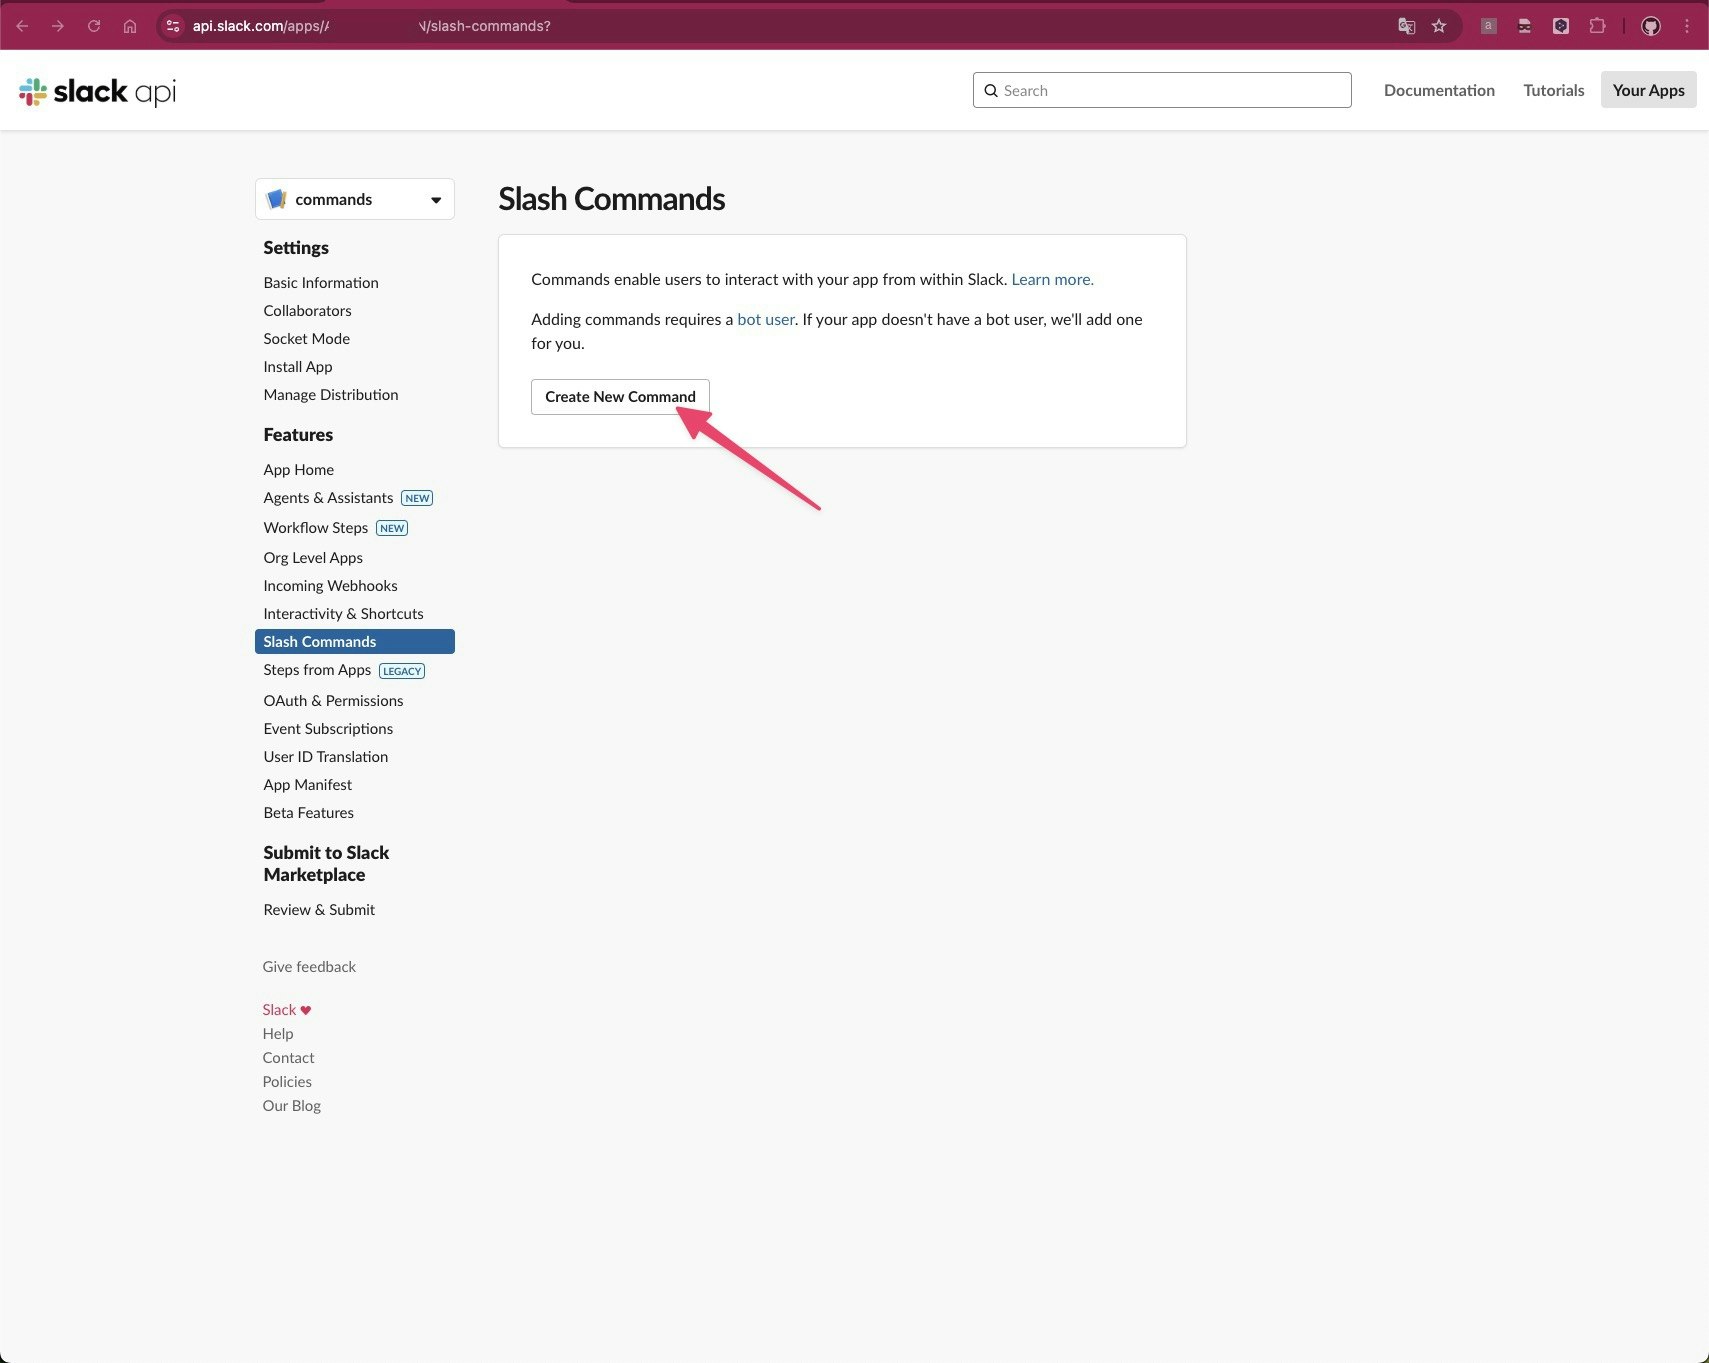Open browser home page icon
The width and height of the screenshot is (1709, 1363).
130,26
